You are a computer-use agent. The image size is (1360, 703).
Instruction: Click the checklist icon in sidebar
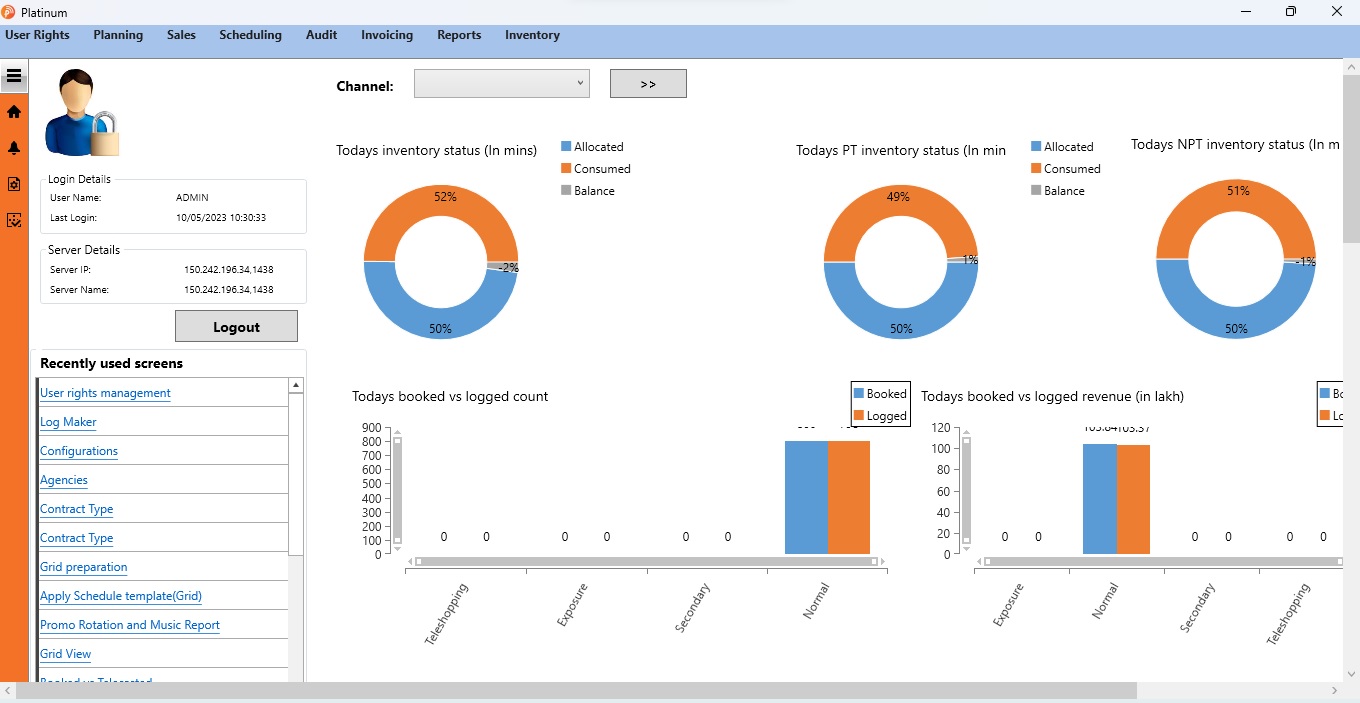14,220
